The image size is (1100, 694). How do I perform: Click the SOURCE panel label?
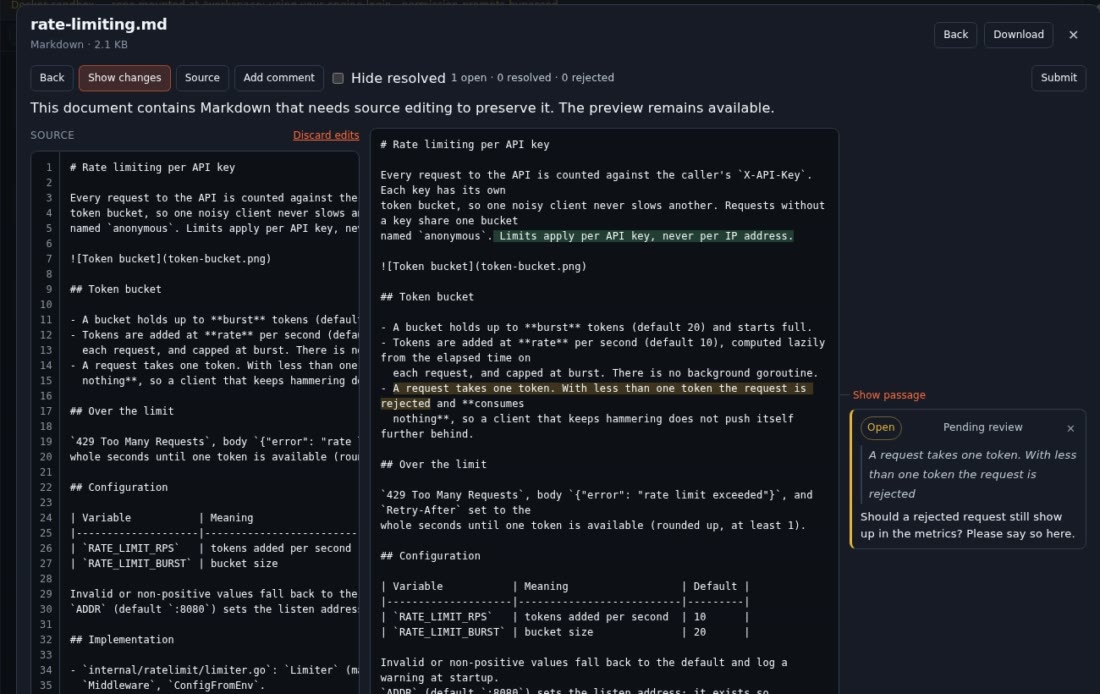[52, 135]
